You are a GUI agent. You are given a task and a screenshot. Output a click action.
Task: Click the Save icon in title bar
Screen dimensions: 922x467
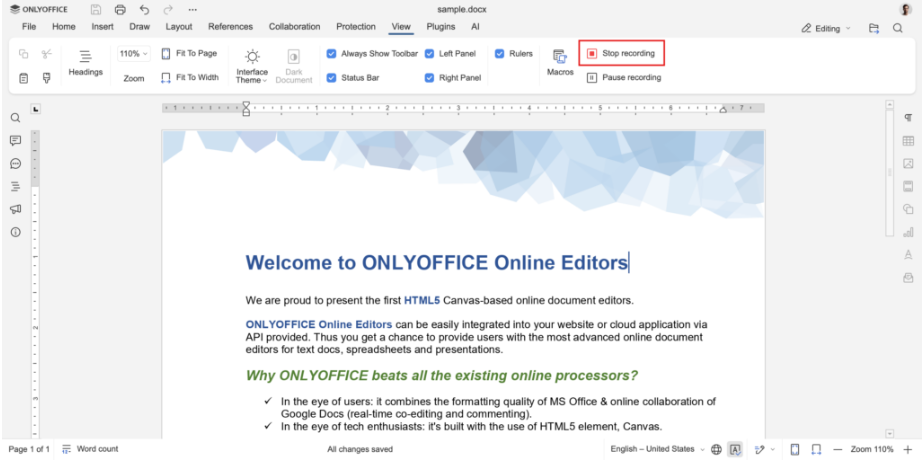pyautogui.click(x=96, y=9)
